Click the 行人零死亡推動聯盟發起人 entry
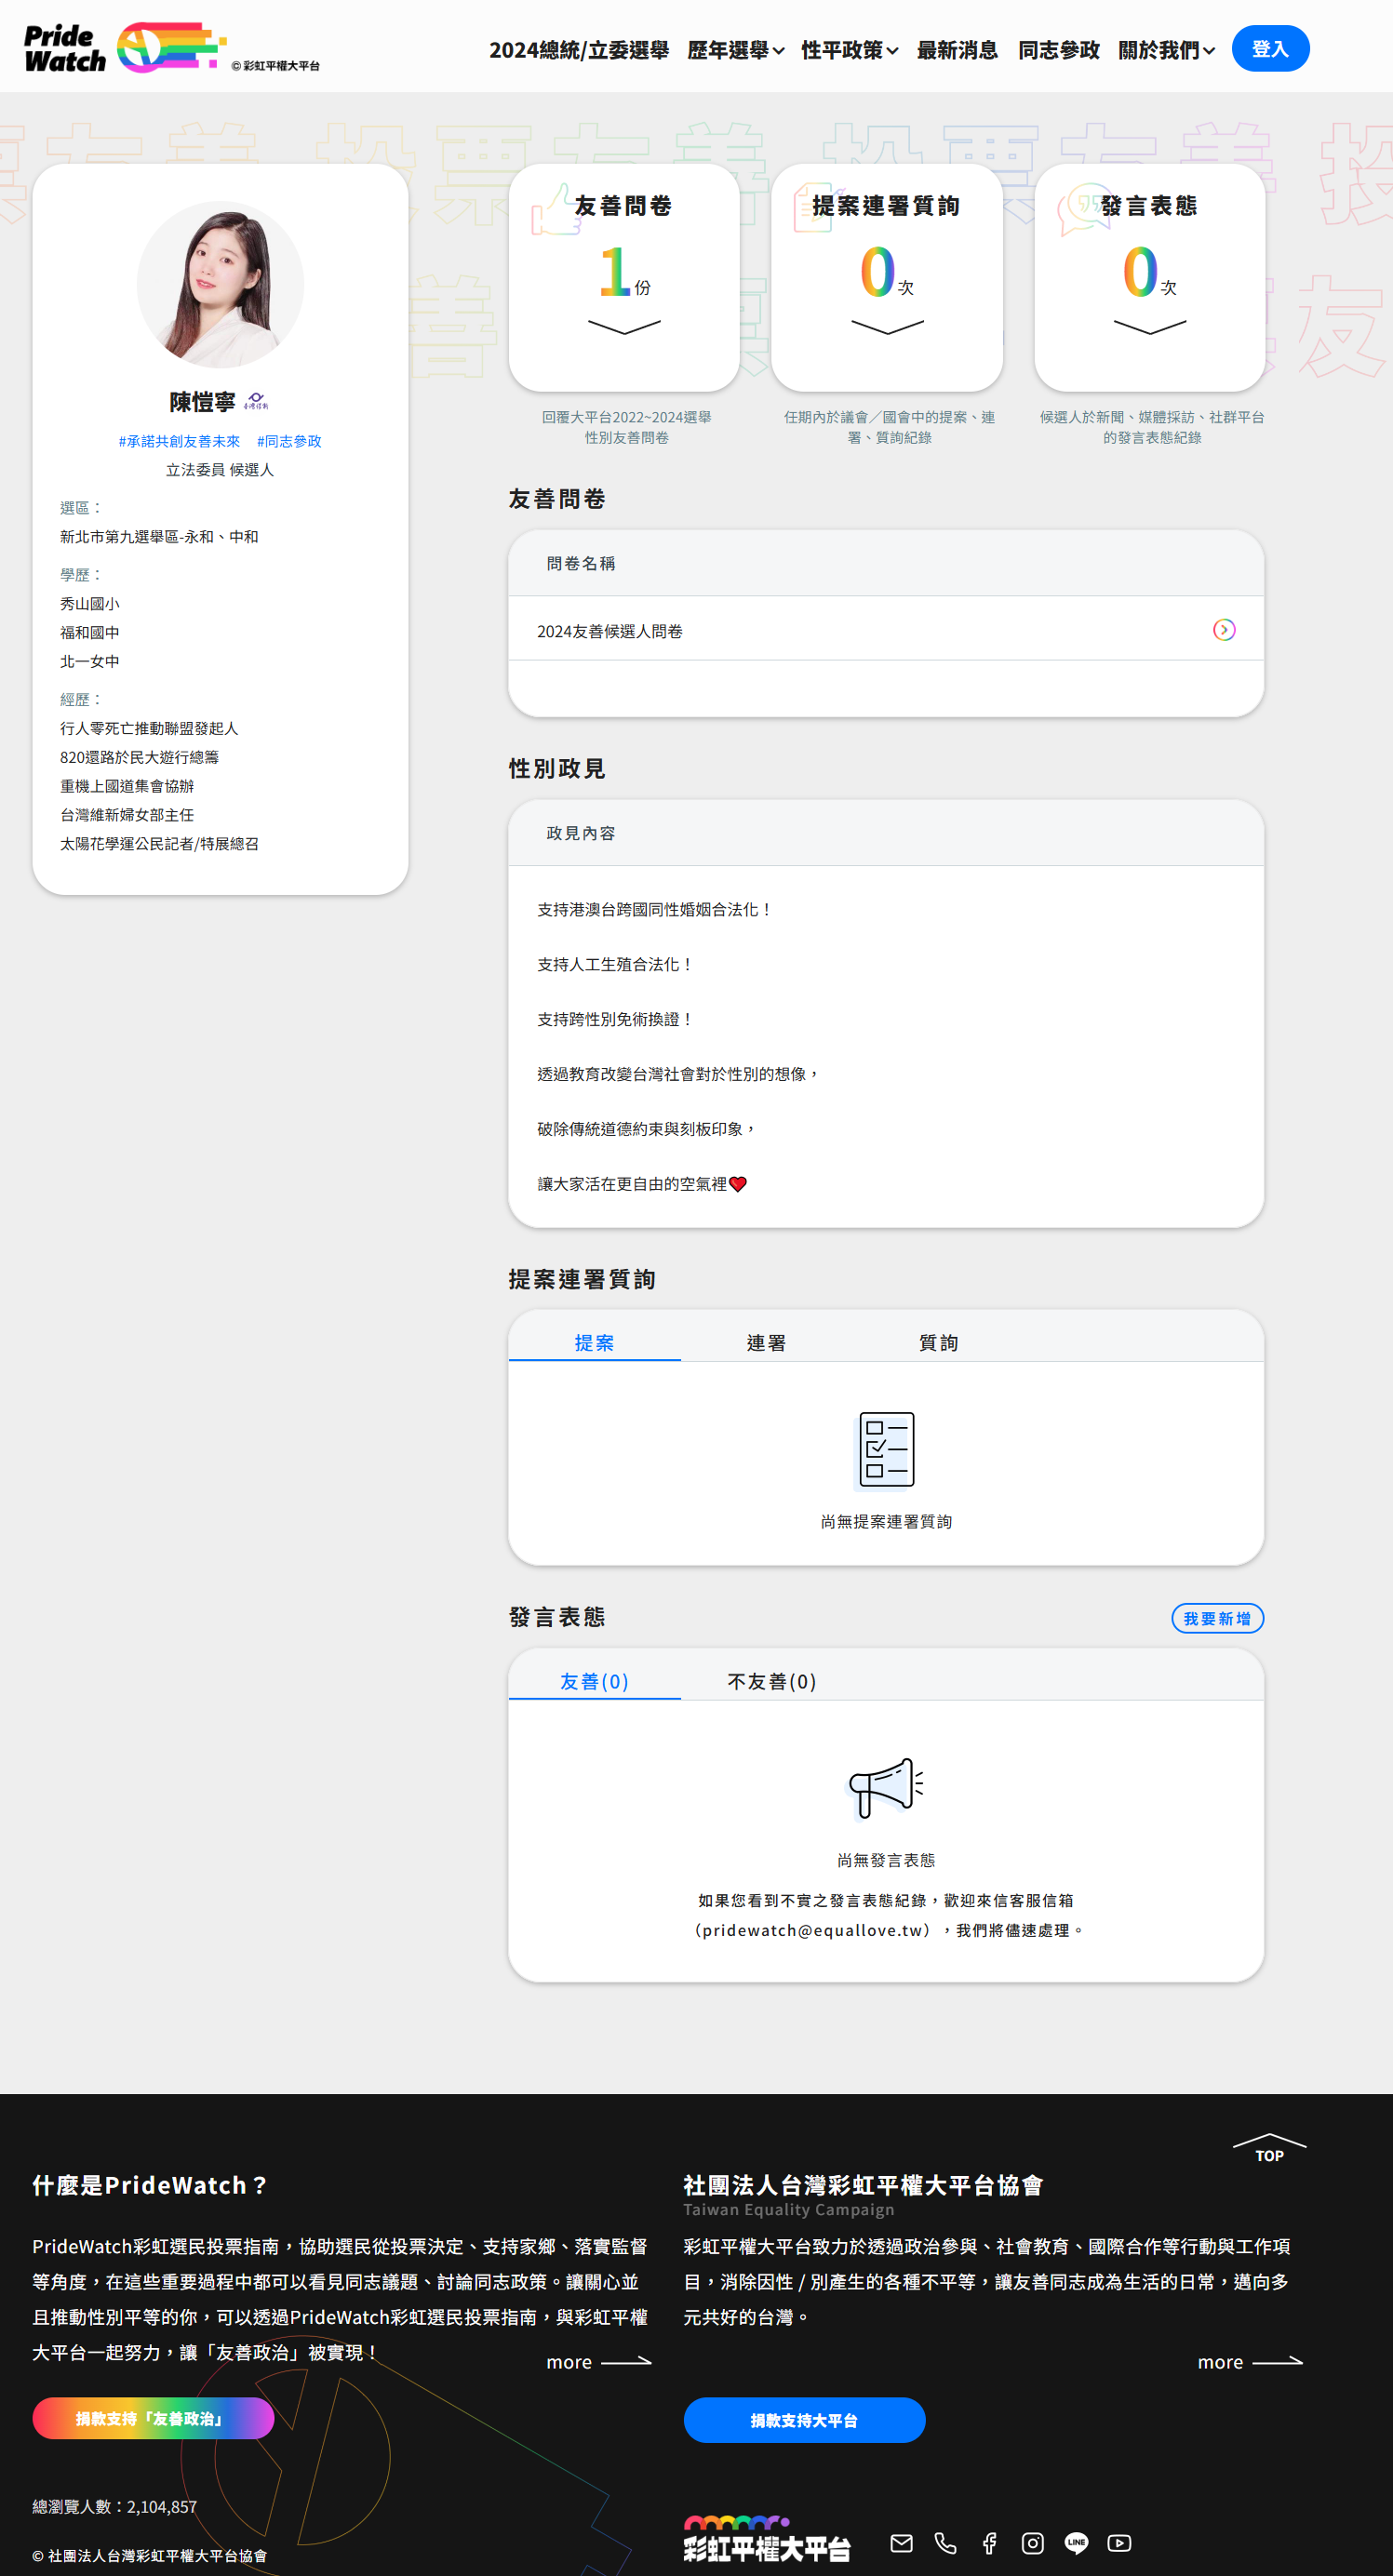Image resolution: width=1393 pixels, height=2576 pixels. coord(149,729)
